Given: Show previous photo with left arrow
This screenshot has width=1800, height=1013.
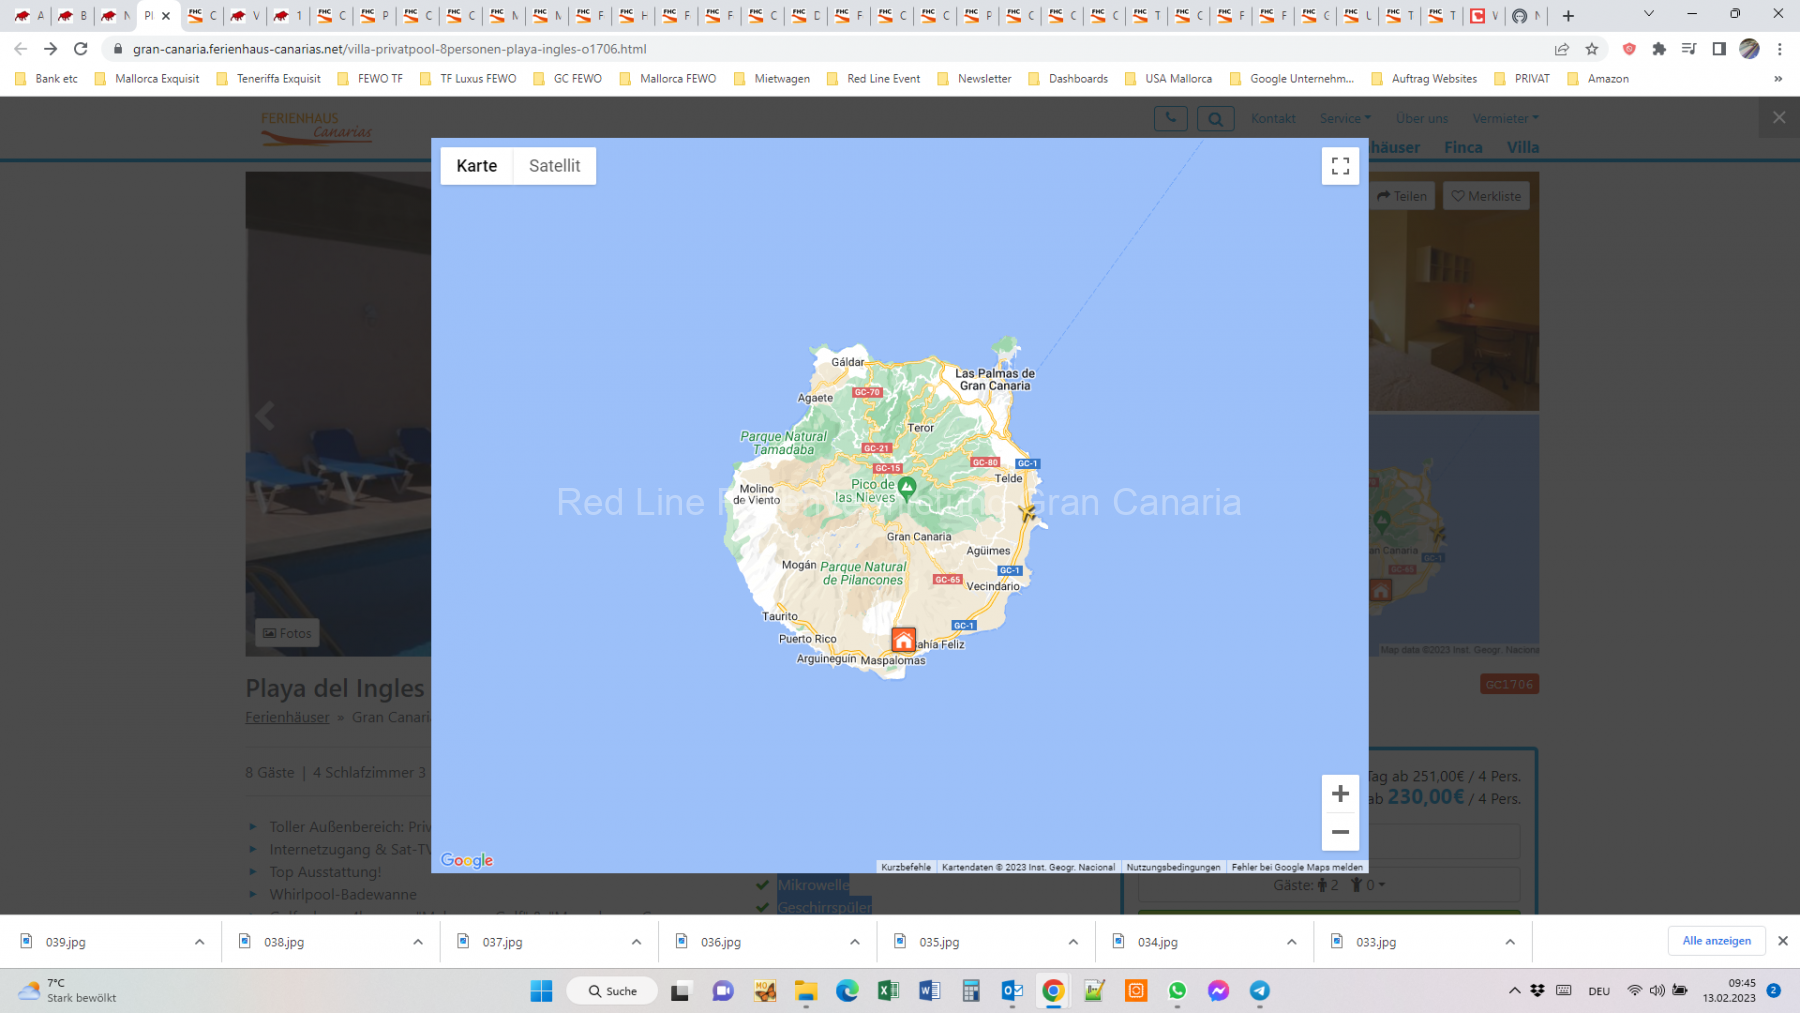Looking at the screenshot, I should coord(265,415).
